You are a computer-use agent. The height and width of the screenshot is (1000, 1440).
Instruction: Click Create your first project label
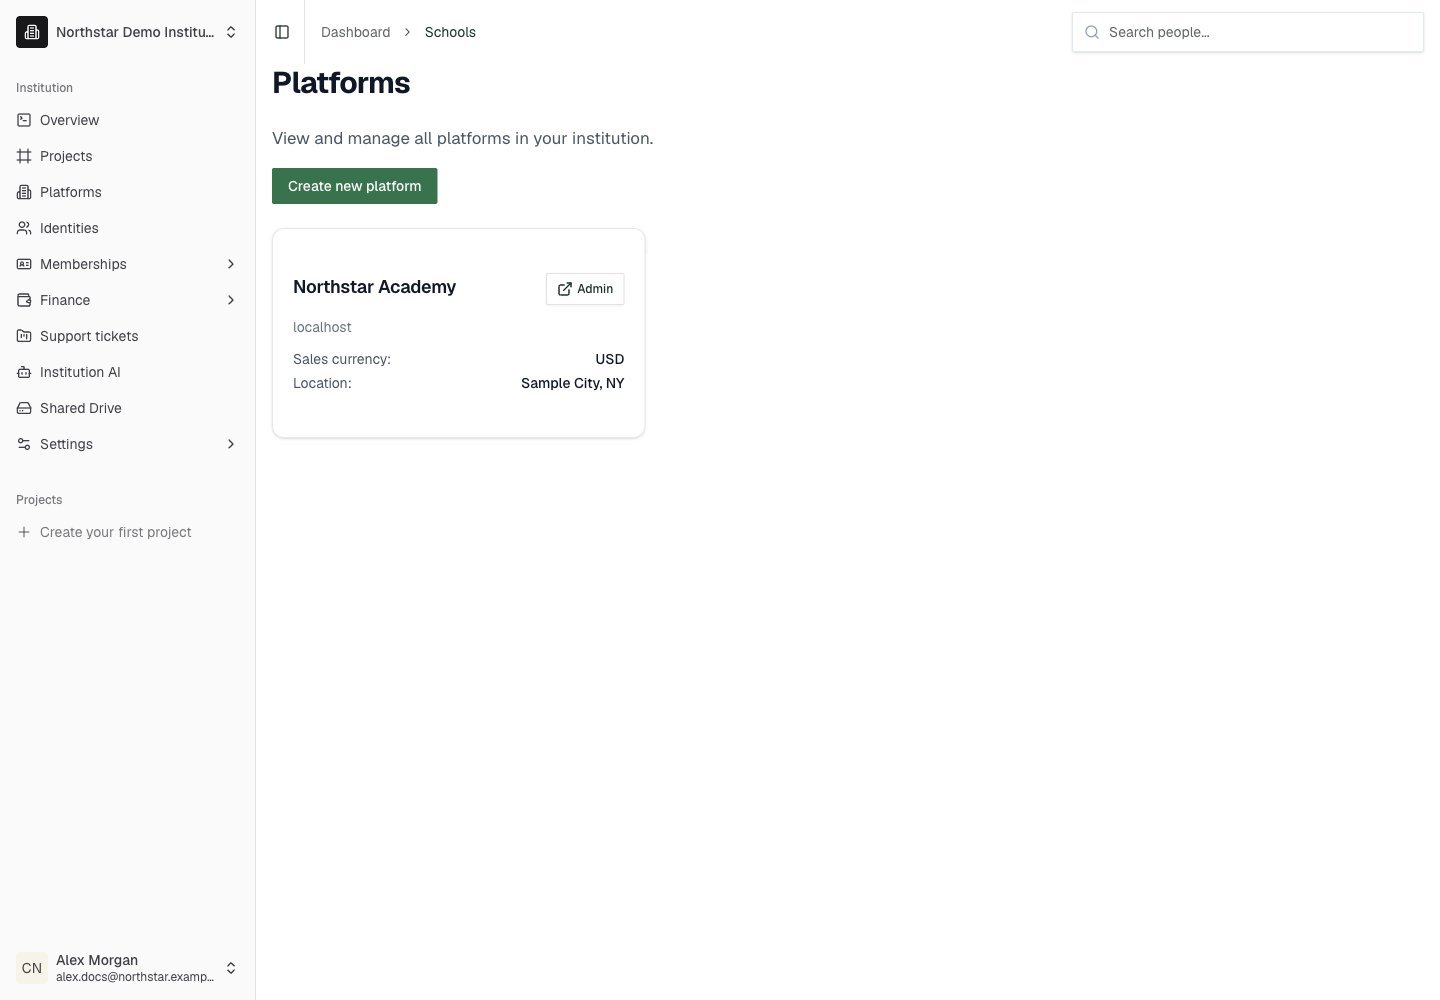[116, 532]
